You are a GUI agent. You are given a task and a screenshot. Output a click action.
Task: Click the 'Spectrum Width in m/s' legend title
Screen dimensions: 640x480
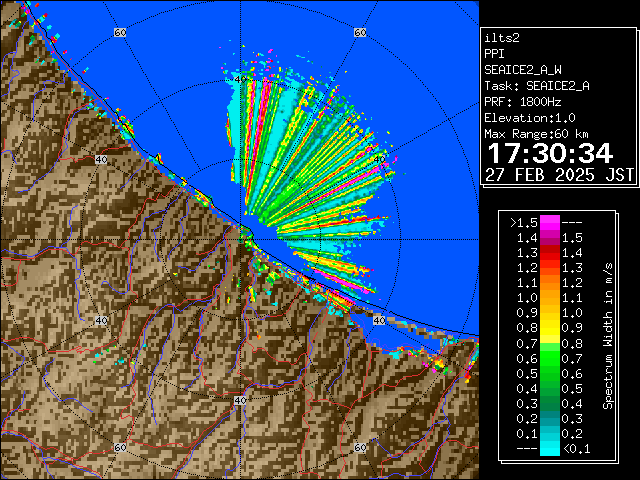pyautogui.click(x=608, y=336)
